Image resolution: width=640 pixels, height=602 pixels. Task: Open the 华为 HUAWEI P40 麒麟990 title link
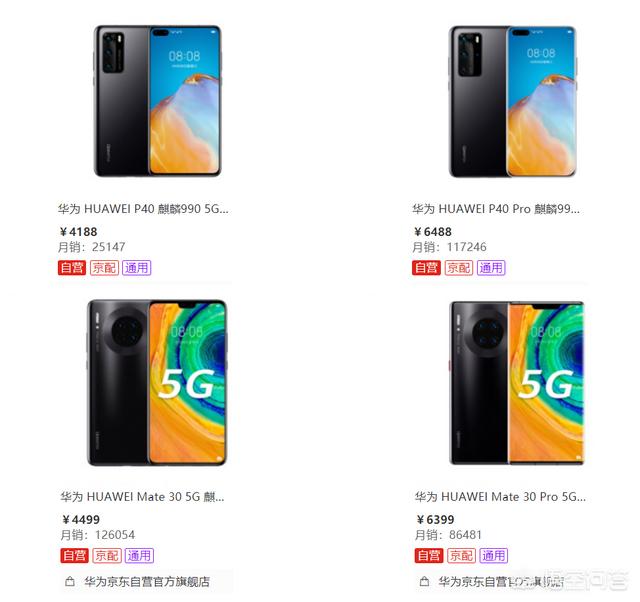pyautogui.click(x=143, y=209)
